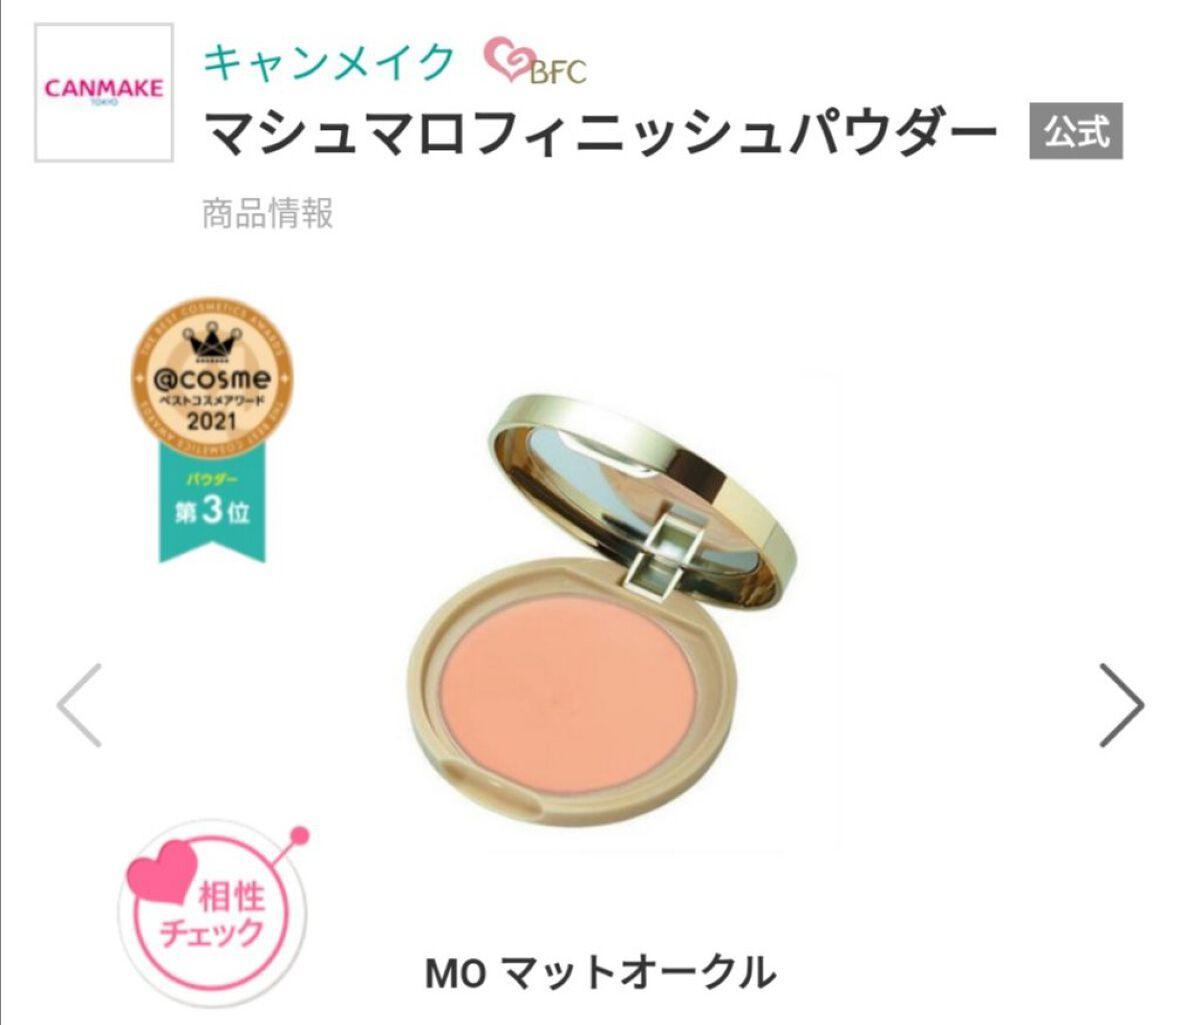This screenshot has height=1025, width=1200.
Task: Show the previous product image with left chevron
Action: [x=80, y=705]
